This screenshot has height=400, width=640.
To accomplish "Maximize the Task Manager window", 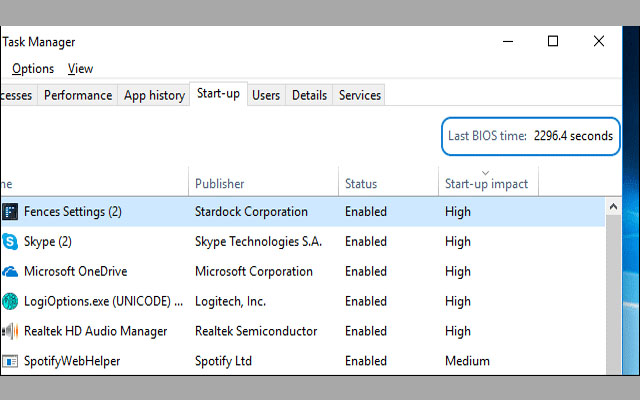I will coord(553,41).
